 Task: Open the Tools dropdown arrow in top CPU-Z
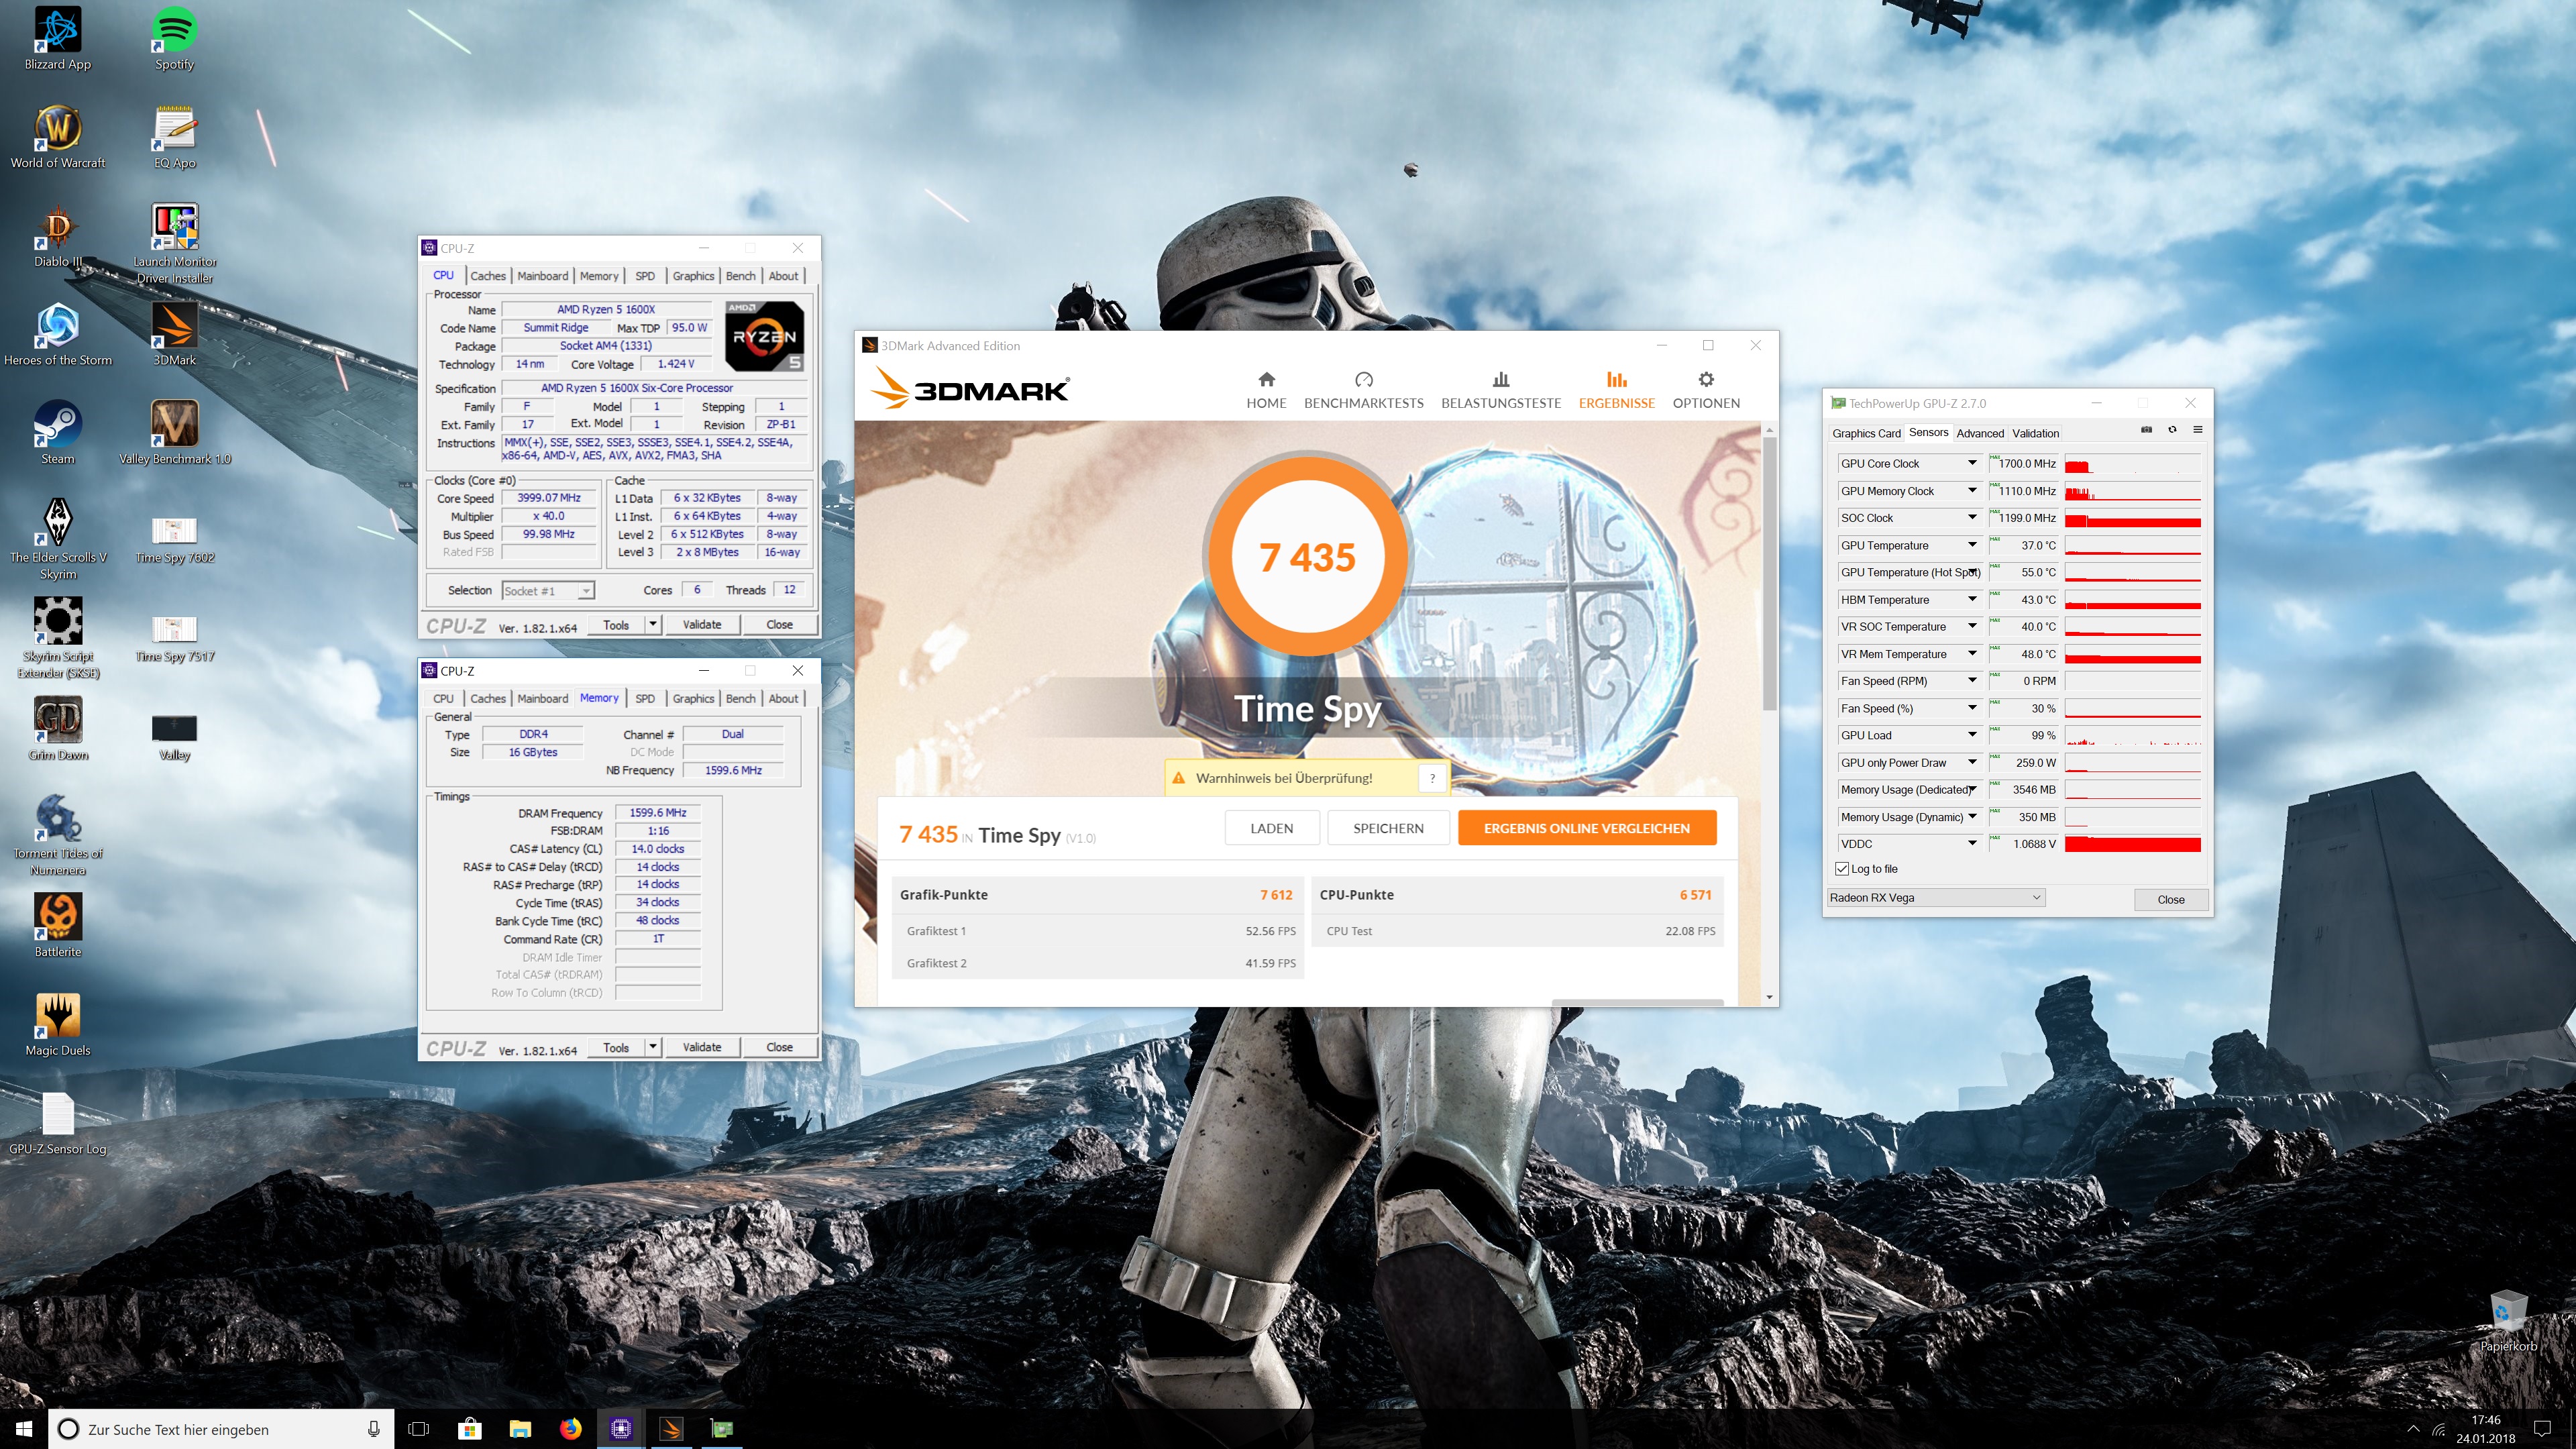tap(653, 624)
